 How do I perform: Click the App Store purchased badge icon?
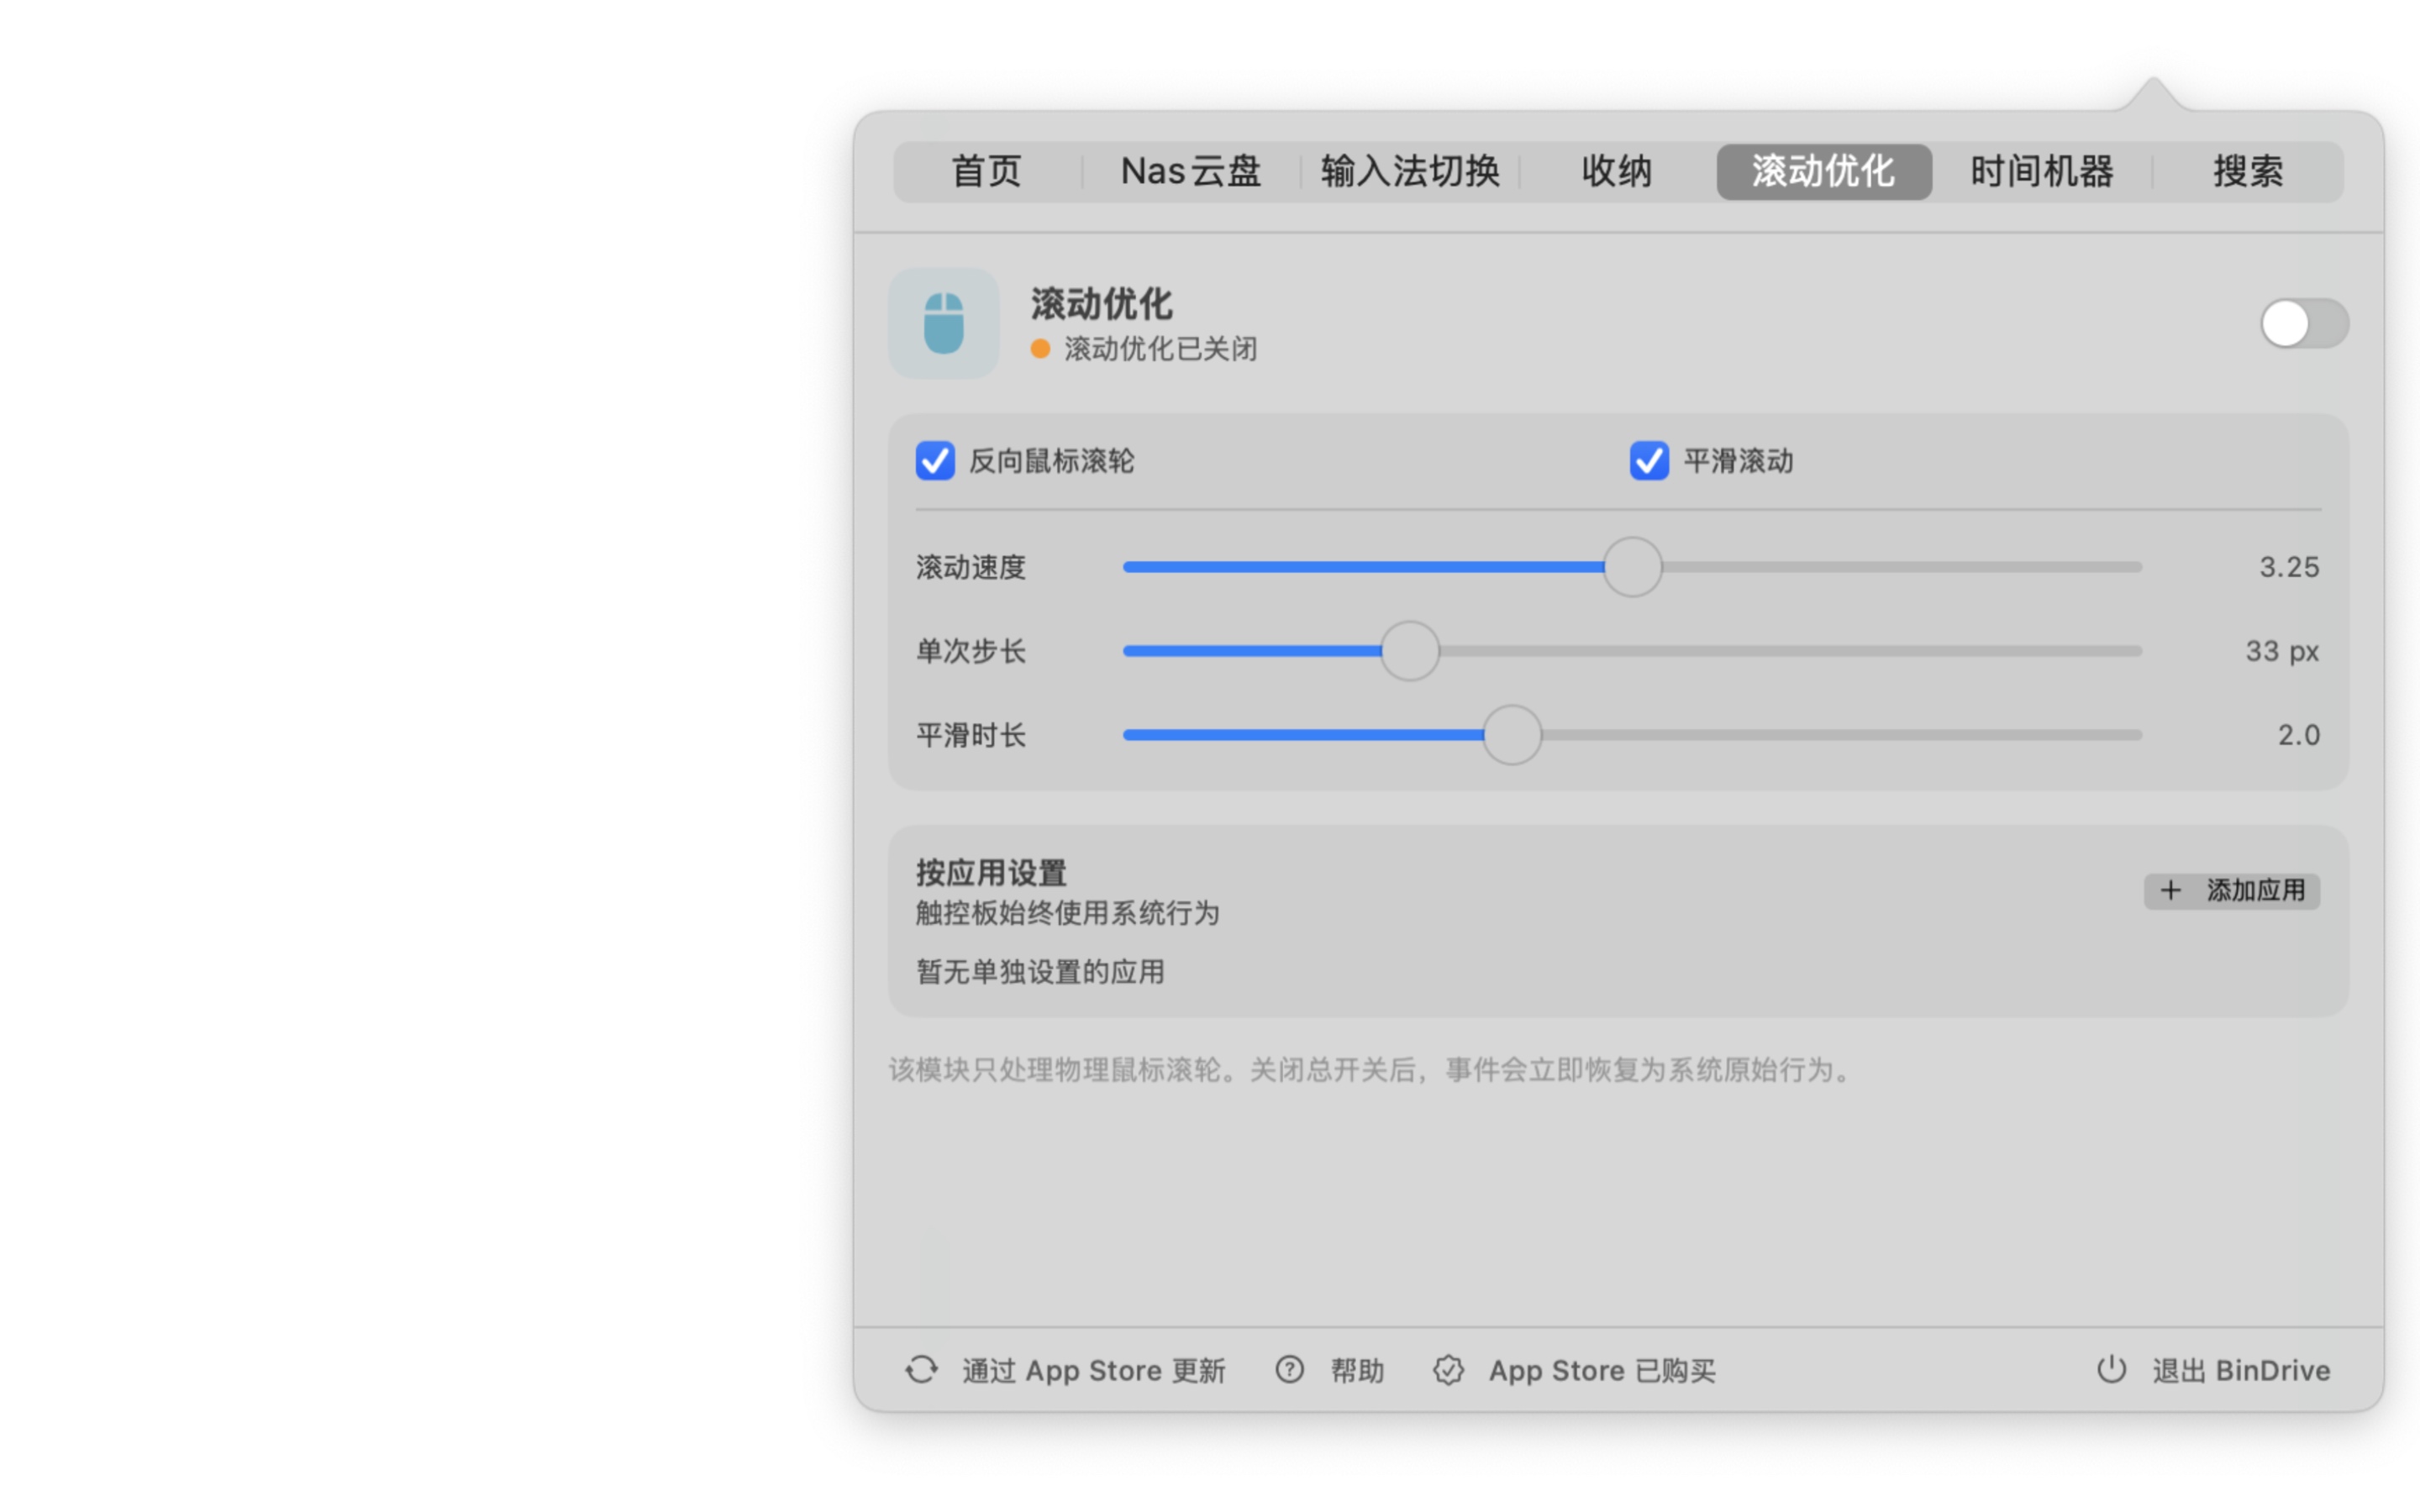pyautogui.click(x=1448, y=1369)
